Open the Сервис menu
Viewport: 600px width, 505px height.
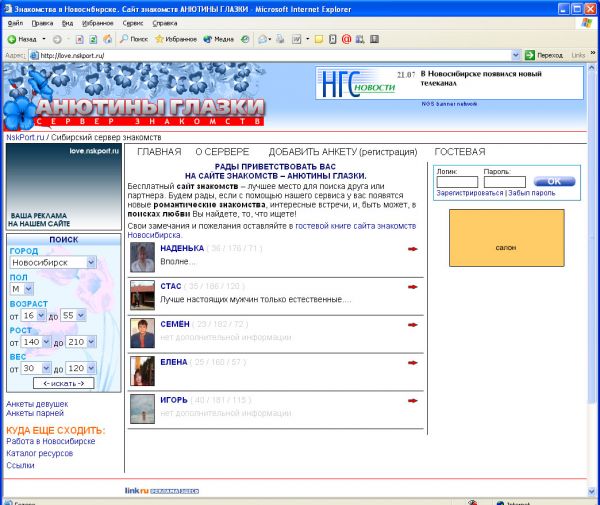click(133, 23)
